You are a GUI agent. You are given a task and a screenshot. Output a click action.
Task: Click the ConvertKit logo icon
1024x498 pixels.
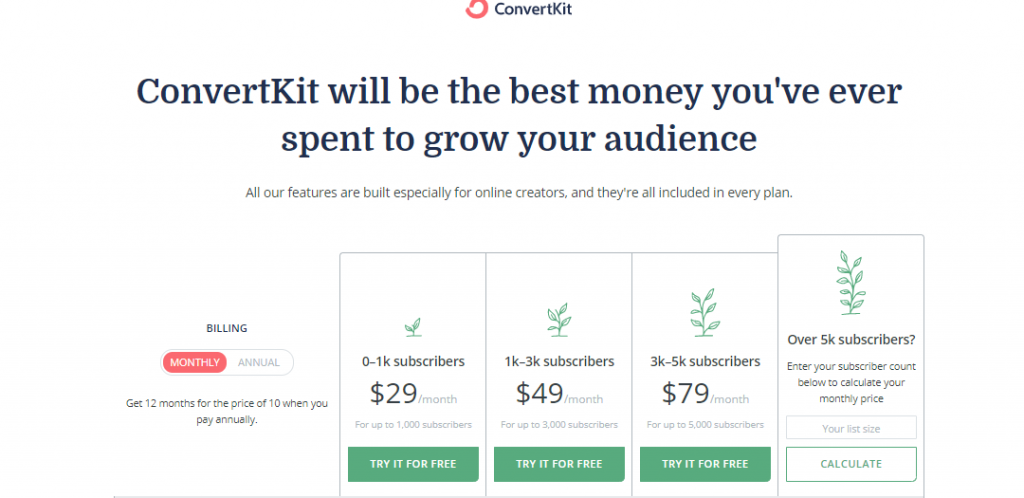pyautogui.click(x=477, y=8)
